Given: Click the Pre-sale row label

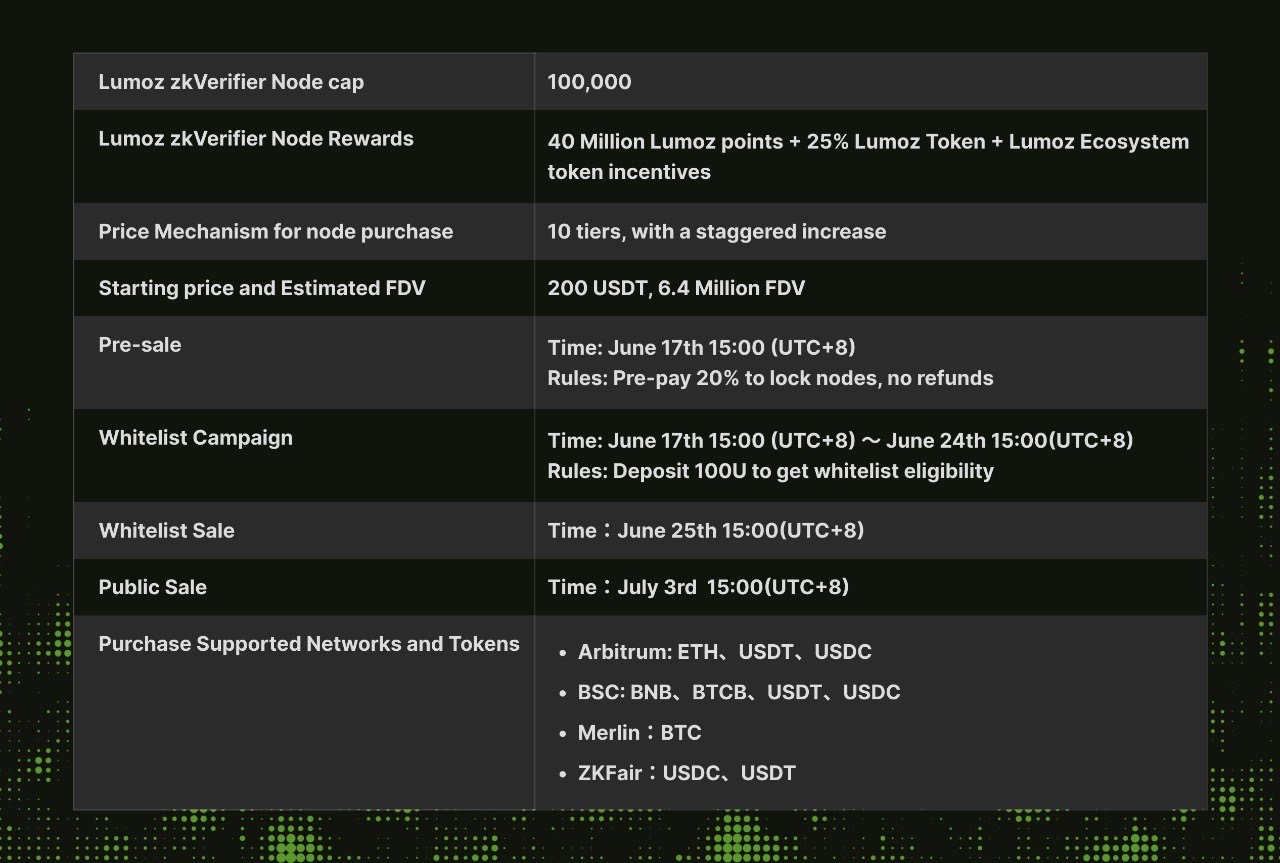Looking at the screenshot, I should (140, 345).
